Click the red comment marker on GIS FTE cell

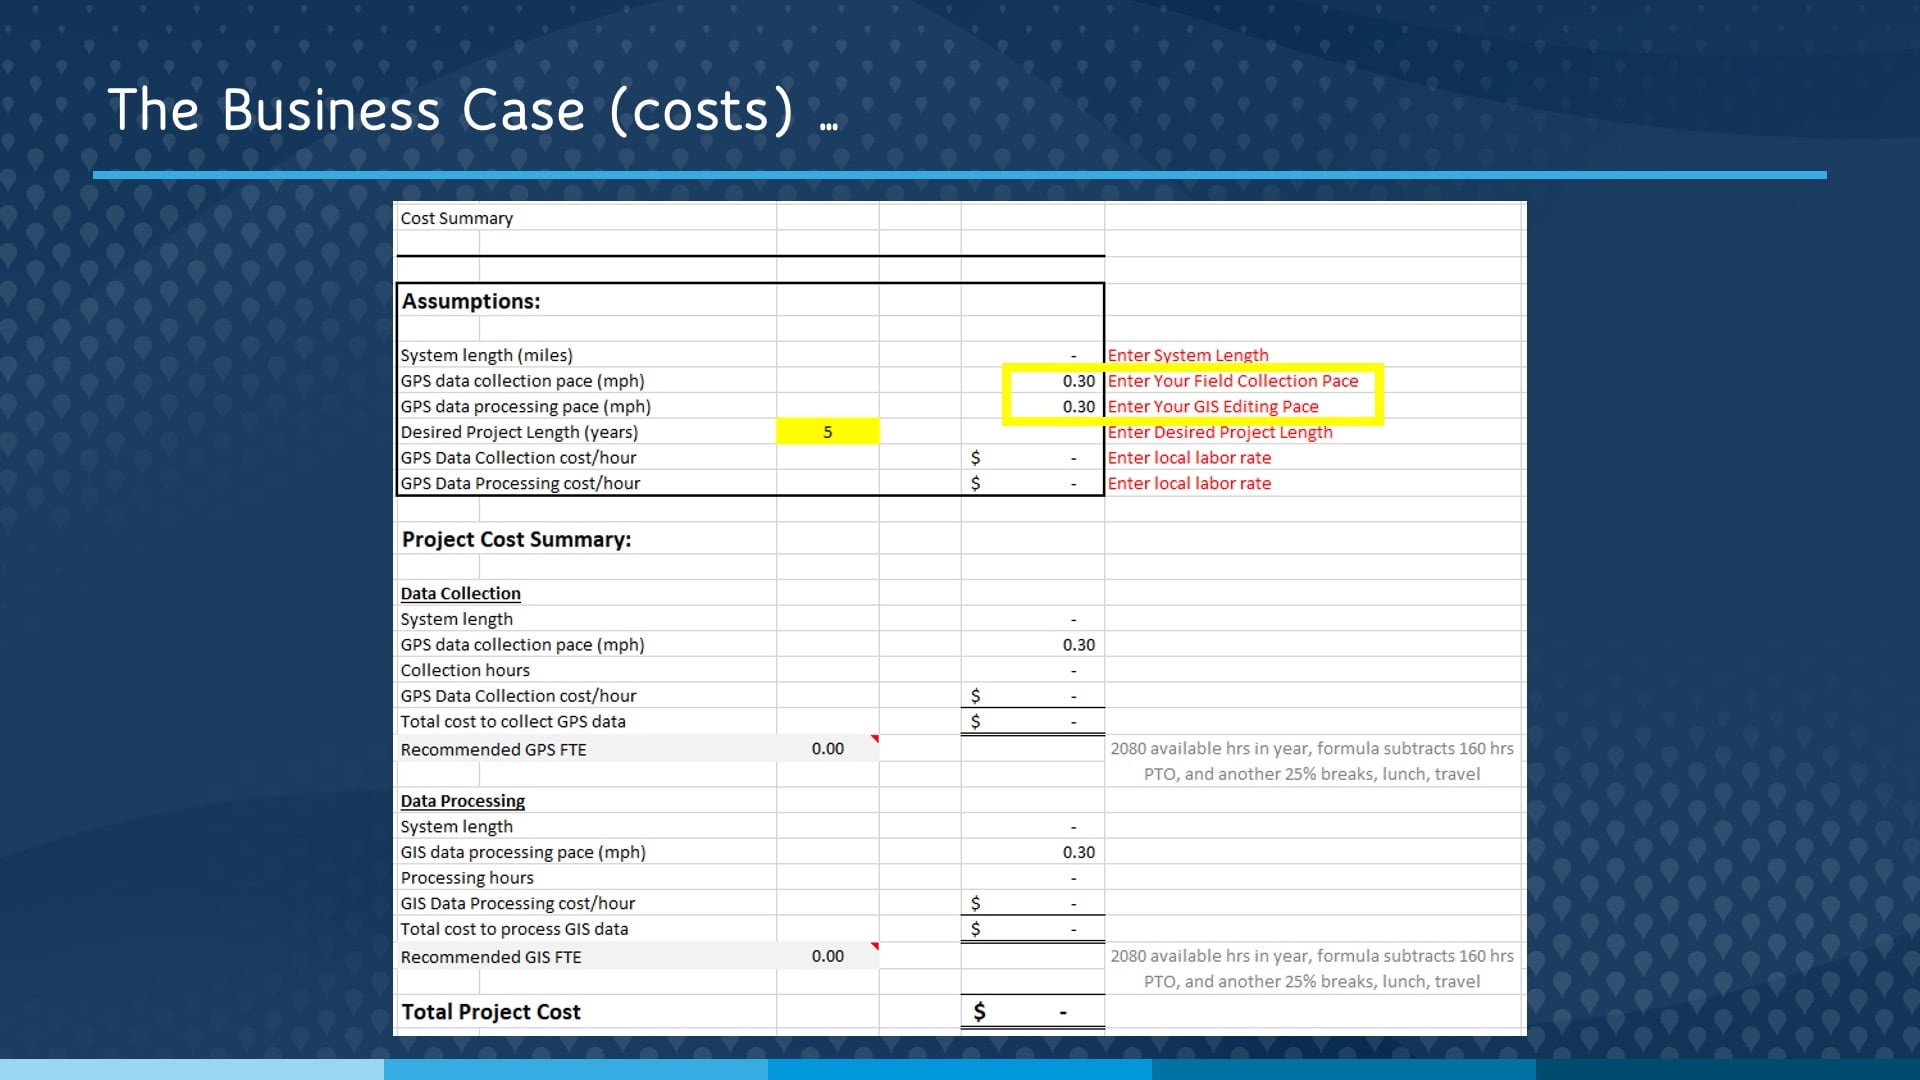tap(875, 946)
